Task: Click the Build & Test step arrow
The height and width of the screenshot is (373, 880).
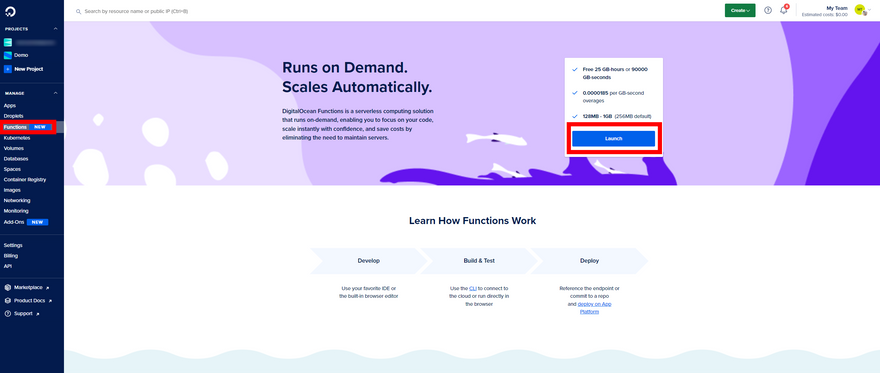Action: [x=479, y=261]
